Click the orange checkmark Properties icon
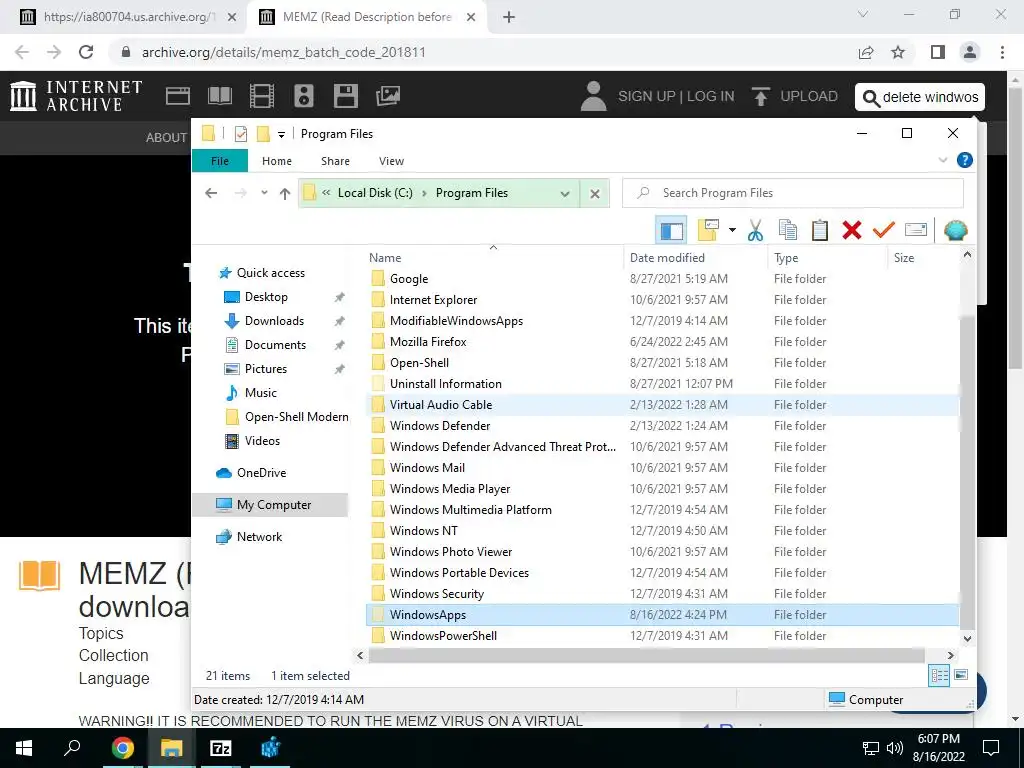Image resolution: width=1024 pixels, height=768 pixels. (x=884, y=230)
